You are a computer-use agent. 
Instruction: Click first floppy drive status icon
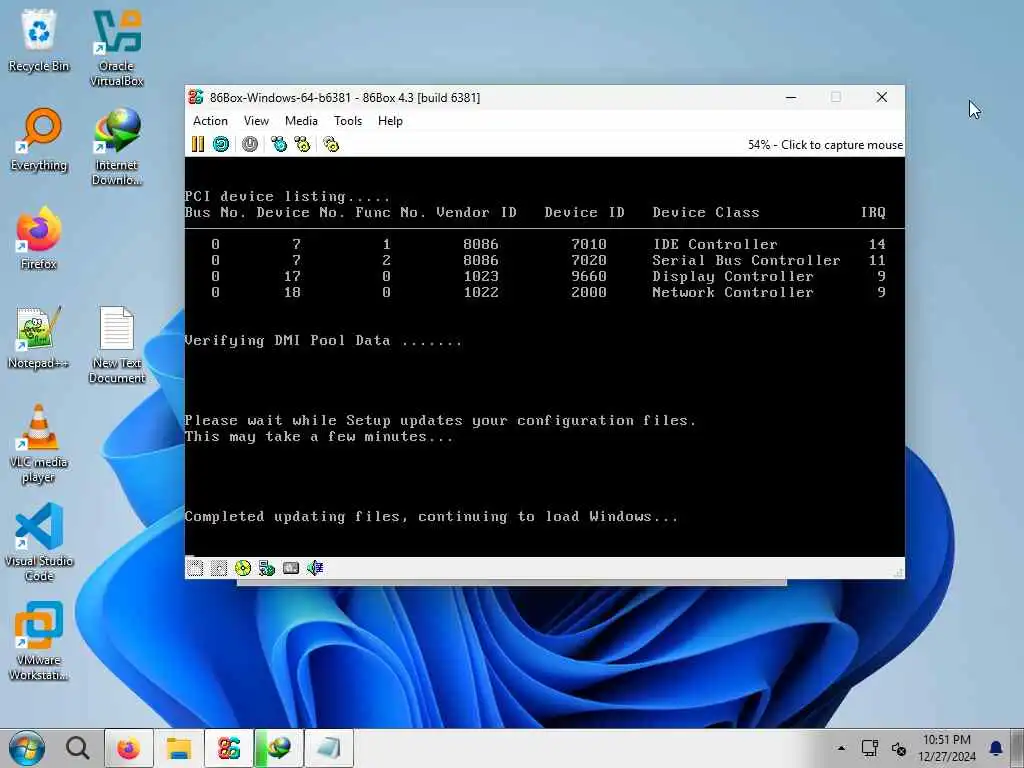coord(195,568)
